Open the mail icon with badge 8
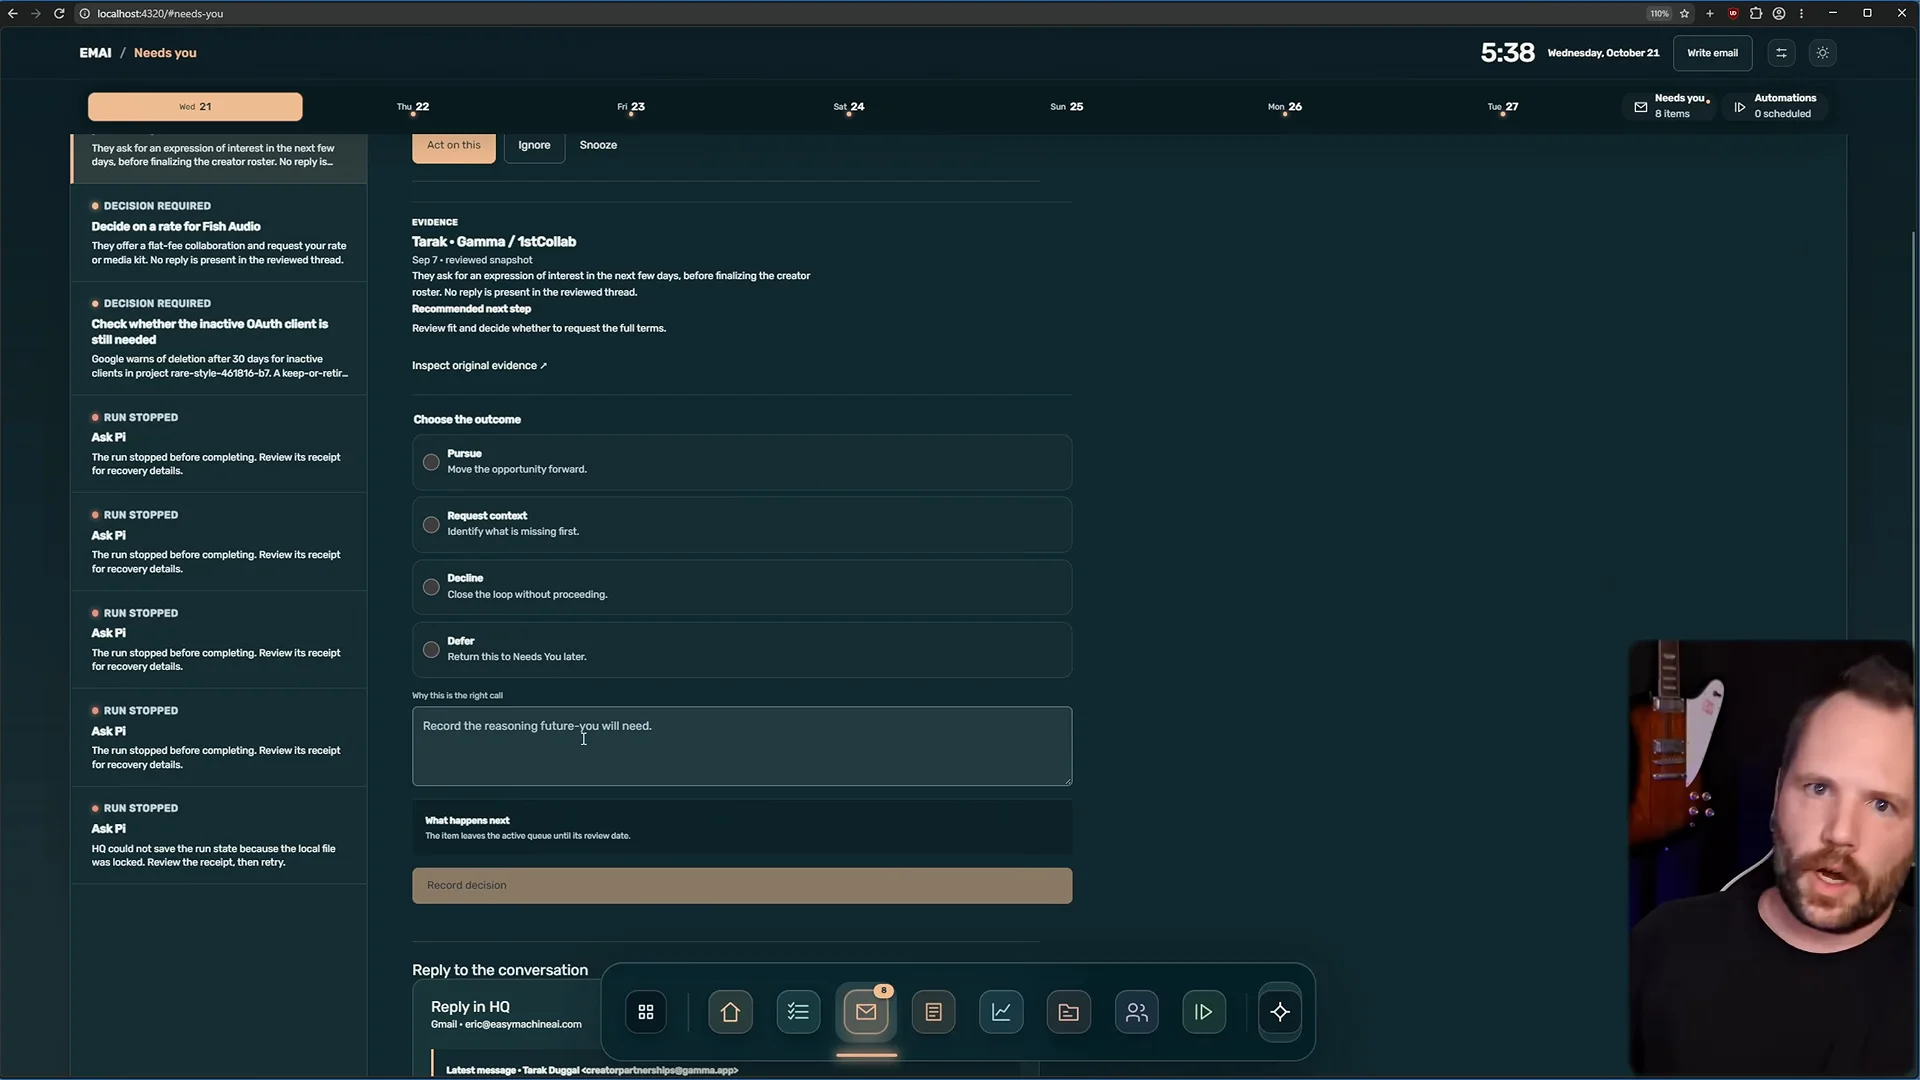The height and width of the screenshot is (1080, 1920). (x=866, y=1012)
